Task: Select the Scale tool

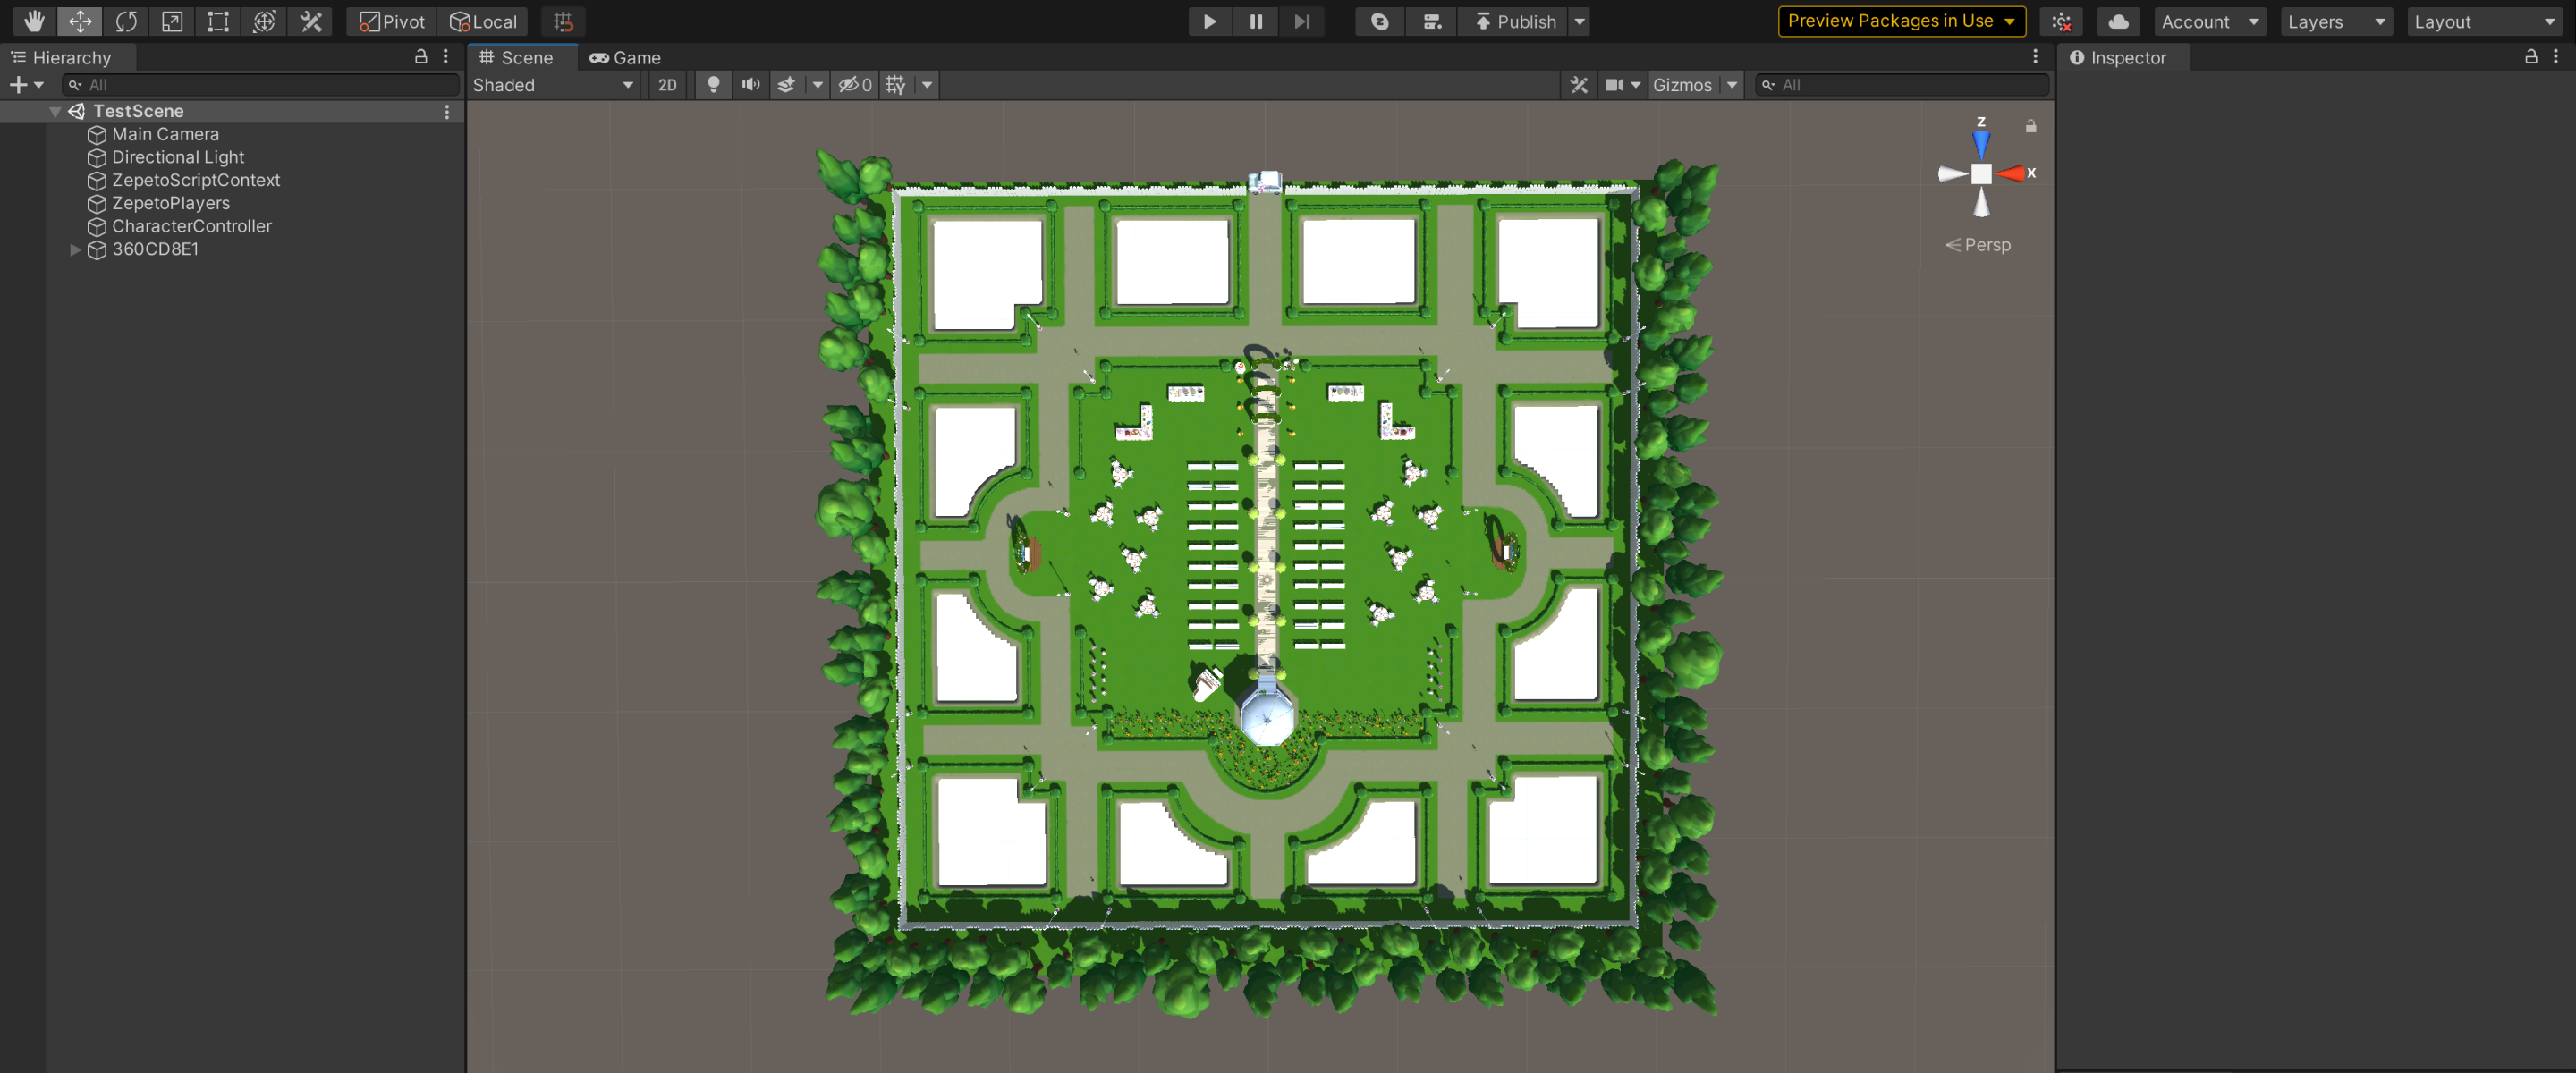Action: point(172,21)
